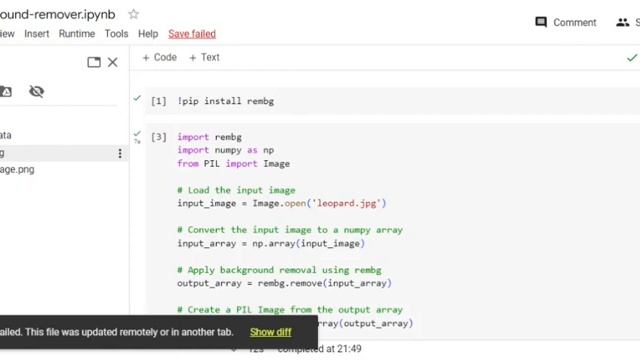
Task: Toggle hidden files visibility eye icon
Action: pos(36,91)
